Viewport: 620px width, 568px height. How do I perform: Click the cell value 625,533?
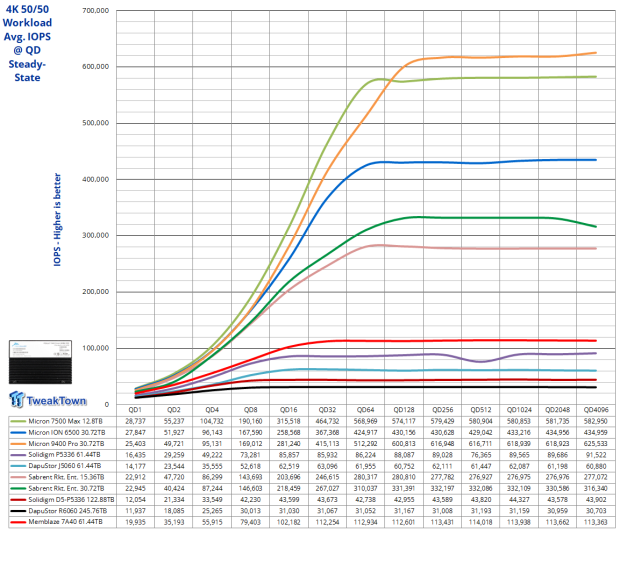(x=596, y=444)
